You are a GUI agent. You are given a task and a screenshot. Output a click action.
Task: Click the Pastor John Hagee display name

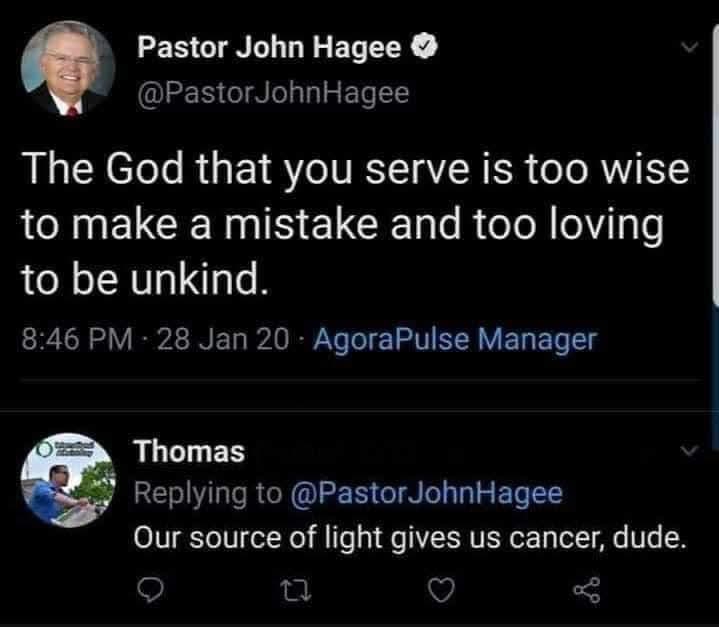click(x=268, y=47)
